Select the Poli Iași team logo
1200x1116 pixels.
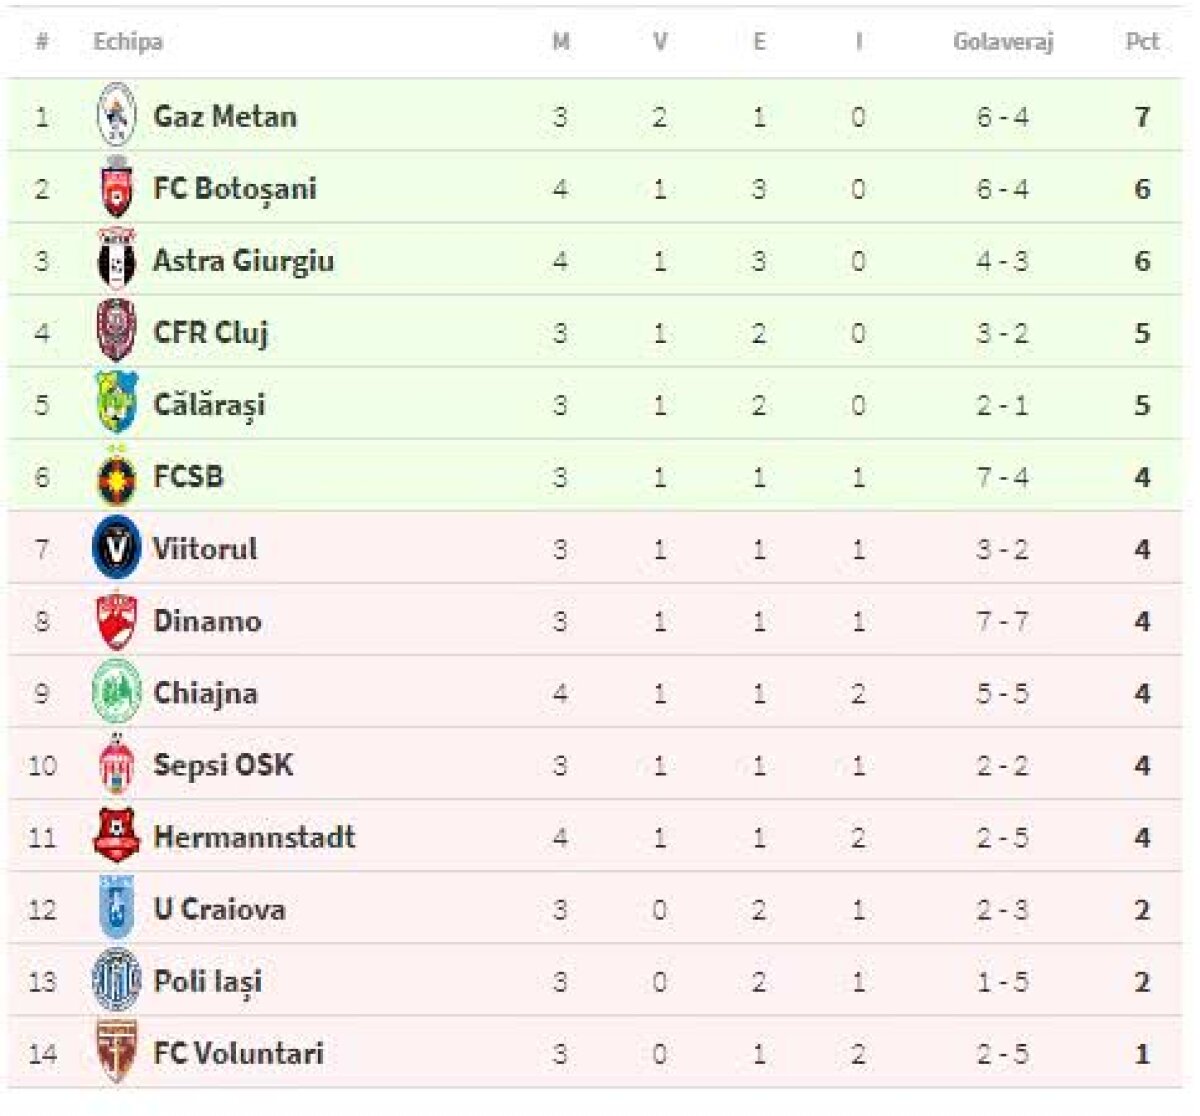pyautogui.click(x=117, y=981)
